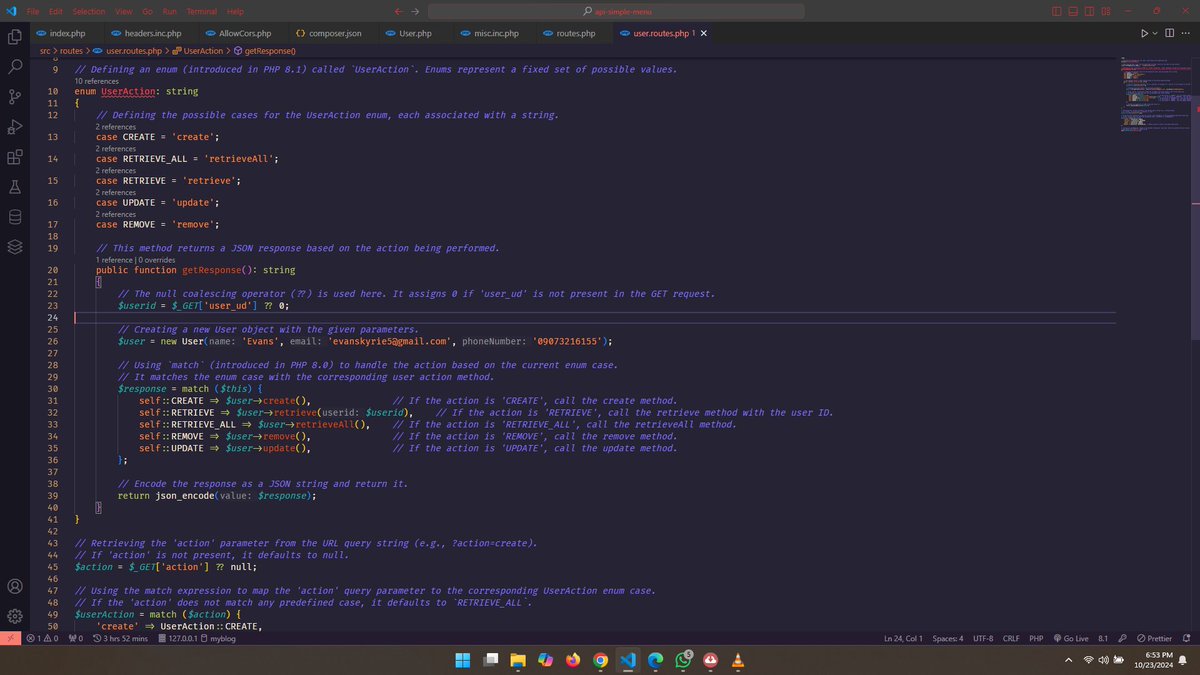Expand the user.routes.php breadcrumb
The height and width of the screenshot is (675, 1200).
coord(127,50)
